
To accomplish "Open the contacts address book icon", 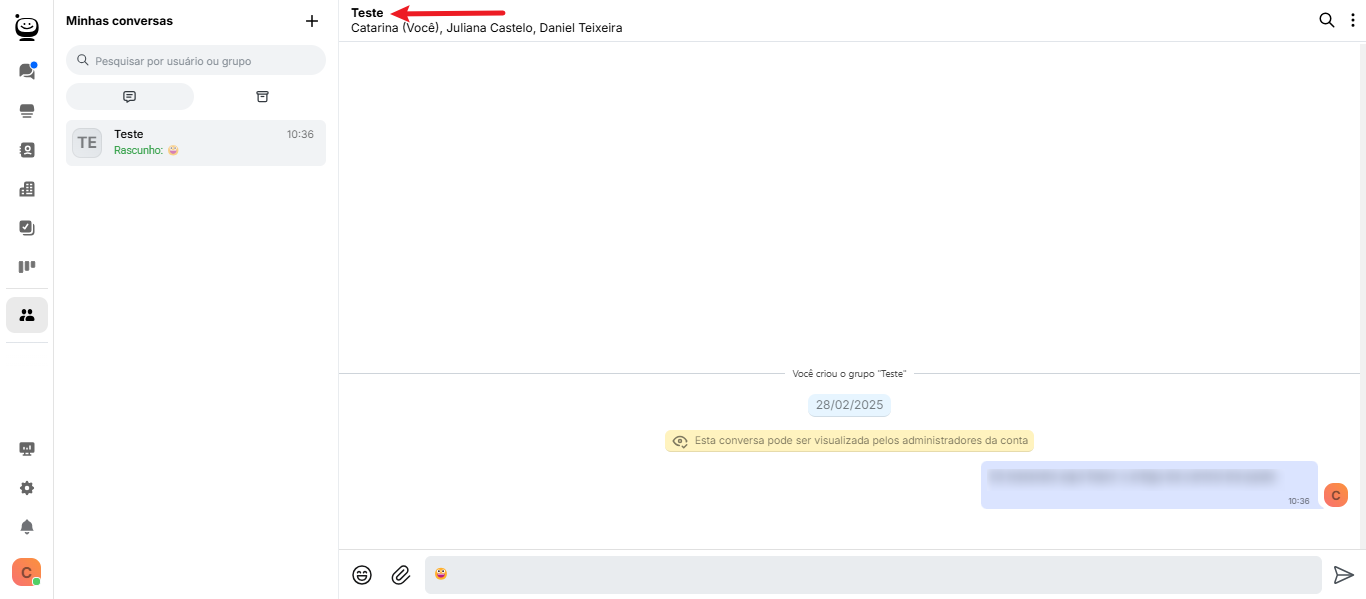I will pyautogui.click(x=27, y=150).
